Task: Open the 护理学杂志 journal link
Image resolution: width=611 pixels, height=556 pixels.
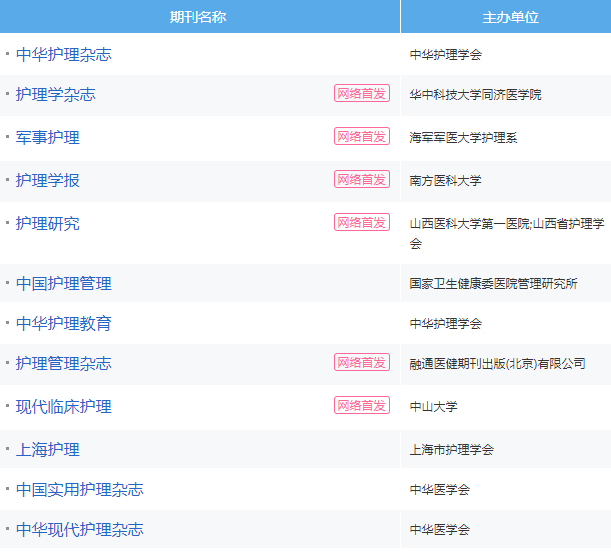Action: click(x=56, y=95)
